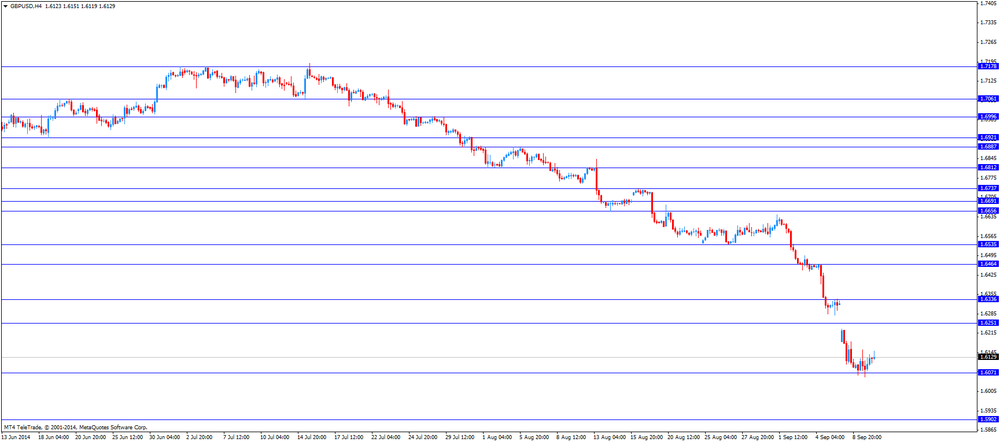Select the 1.7061 horizontal level price tag
Screen dimensions: 1000x442
(987, 99)
